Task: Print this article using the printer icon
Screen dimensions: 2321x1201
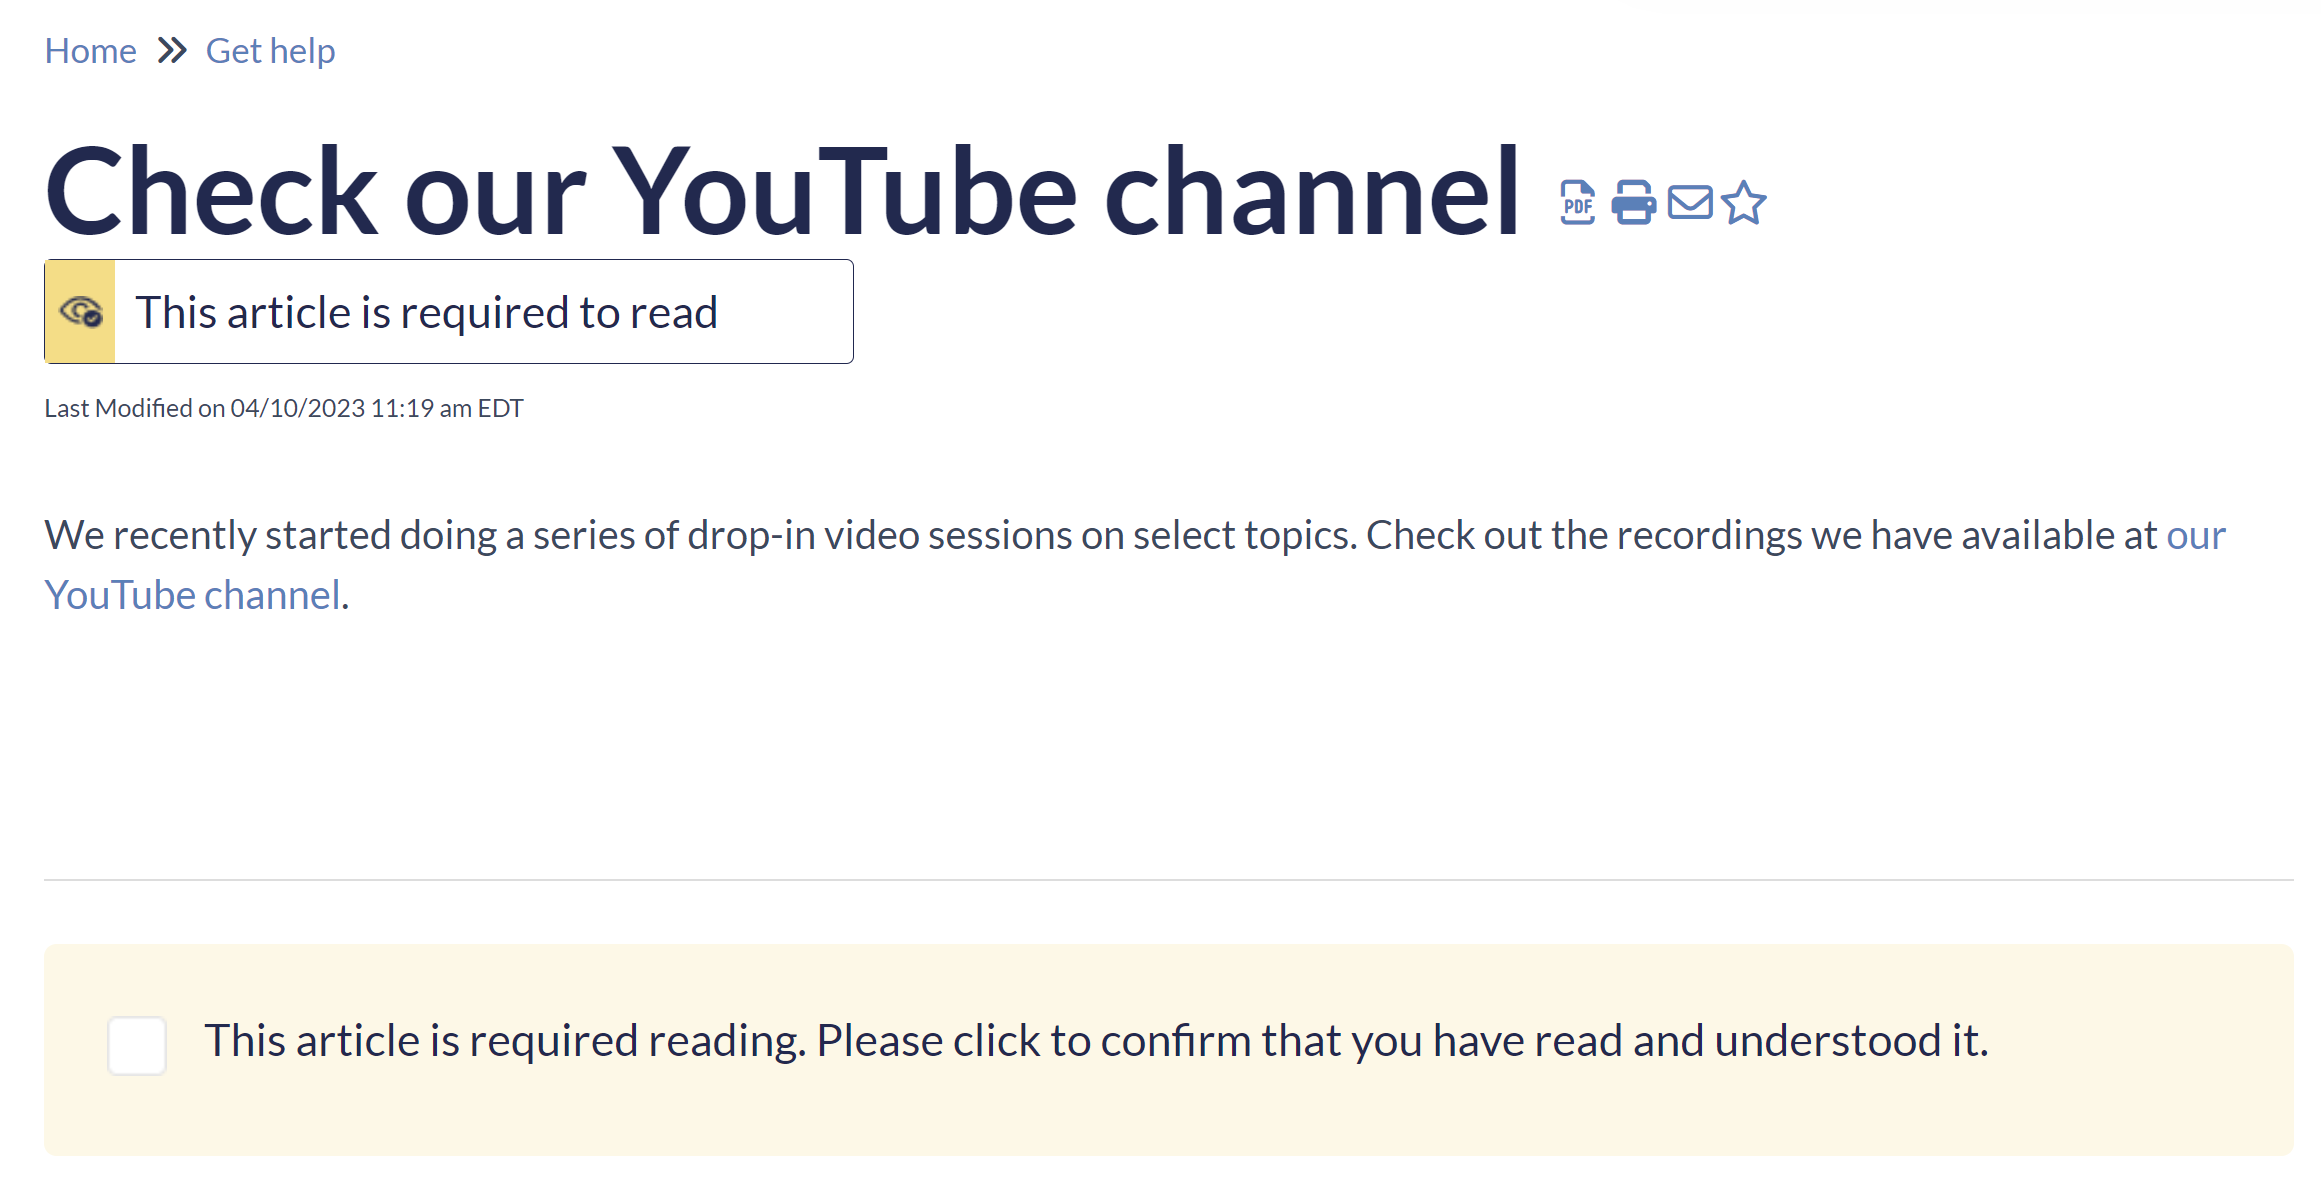Action: click(x=1634, y=203)
